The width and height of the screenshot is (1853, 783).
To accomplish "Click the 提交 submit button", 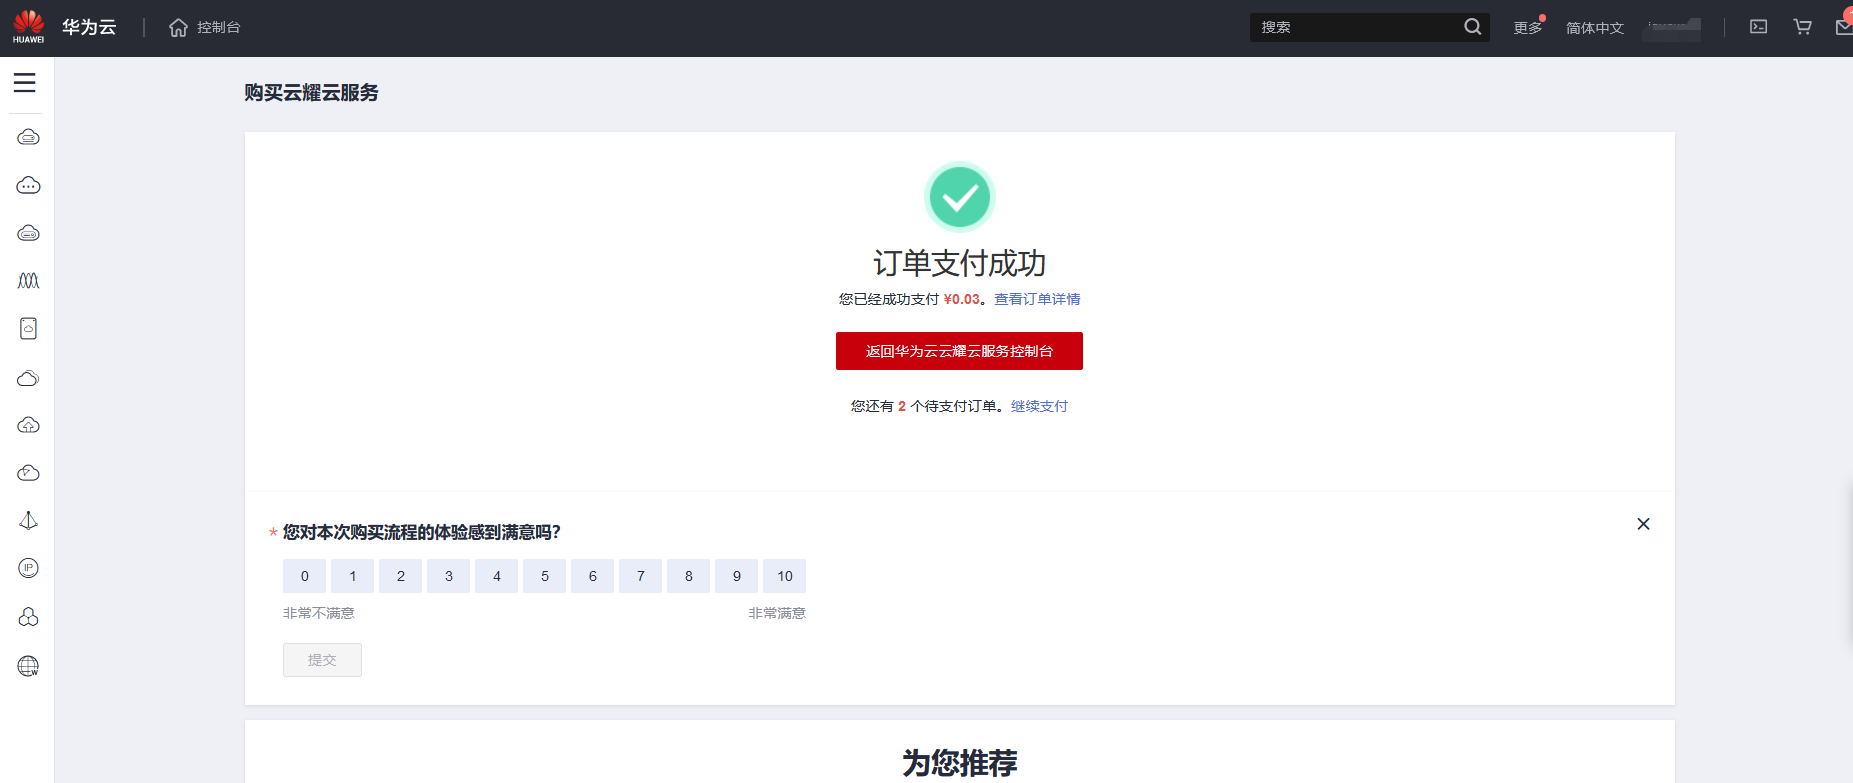I will click(x=322, y=660).
